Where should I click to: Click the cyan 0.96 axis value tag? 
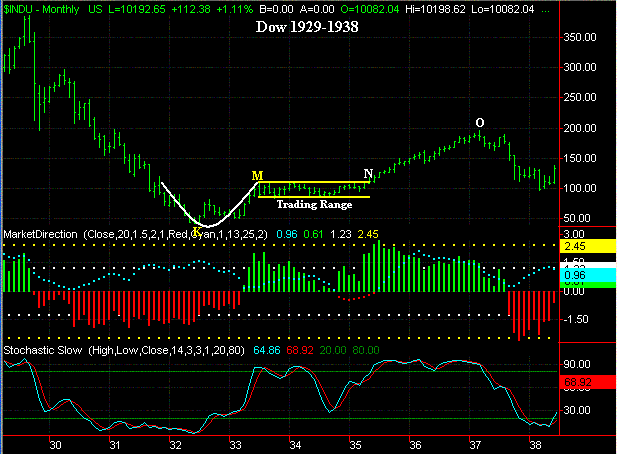(588, 275)
